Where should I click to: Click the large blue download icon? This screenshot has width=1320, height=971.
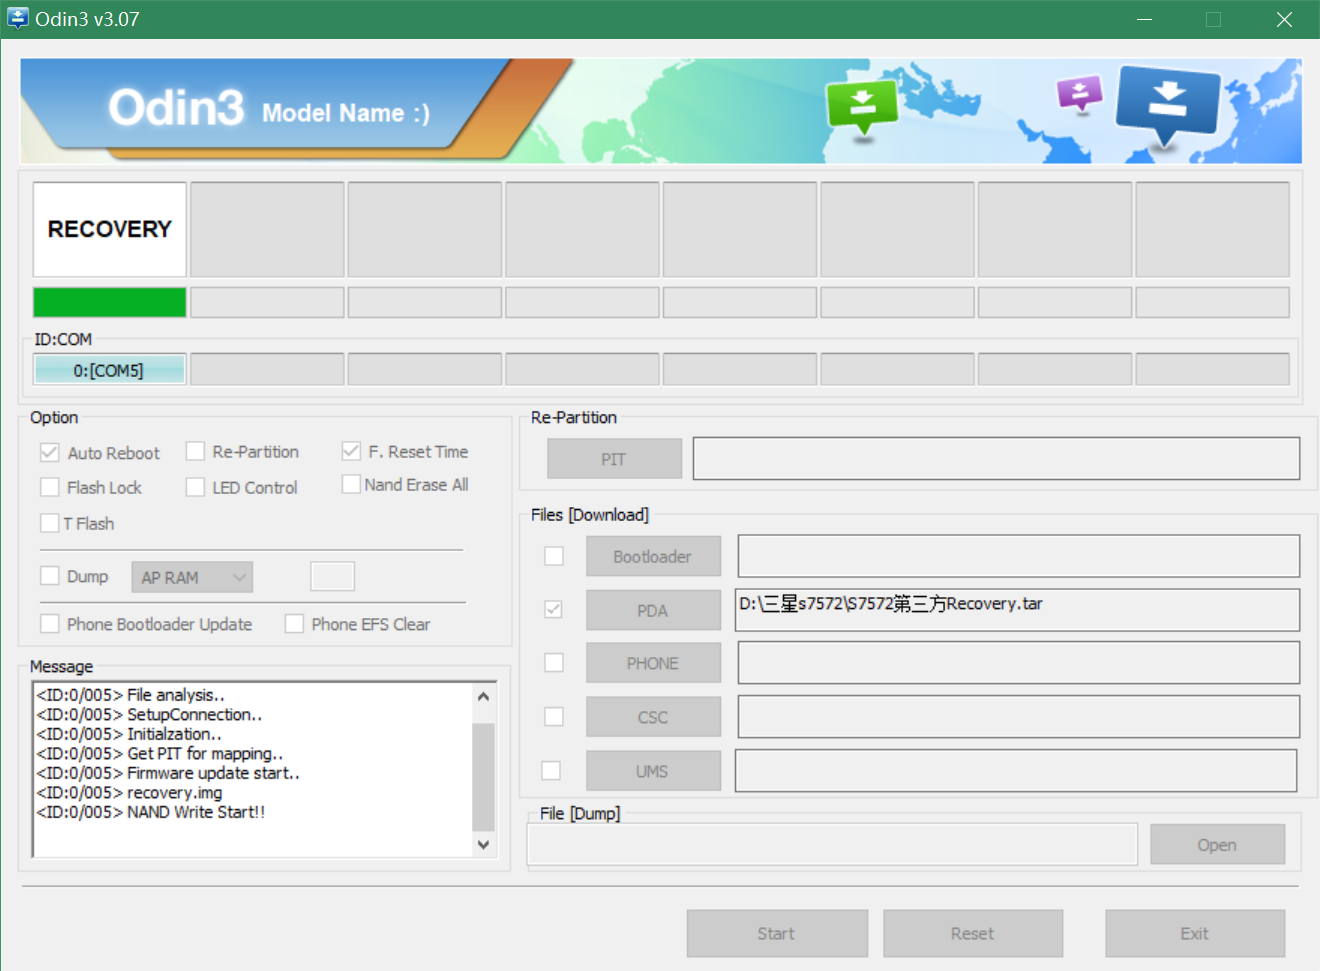pos(1167,104)
